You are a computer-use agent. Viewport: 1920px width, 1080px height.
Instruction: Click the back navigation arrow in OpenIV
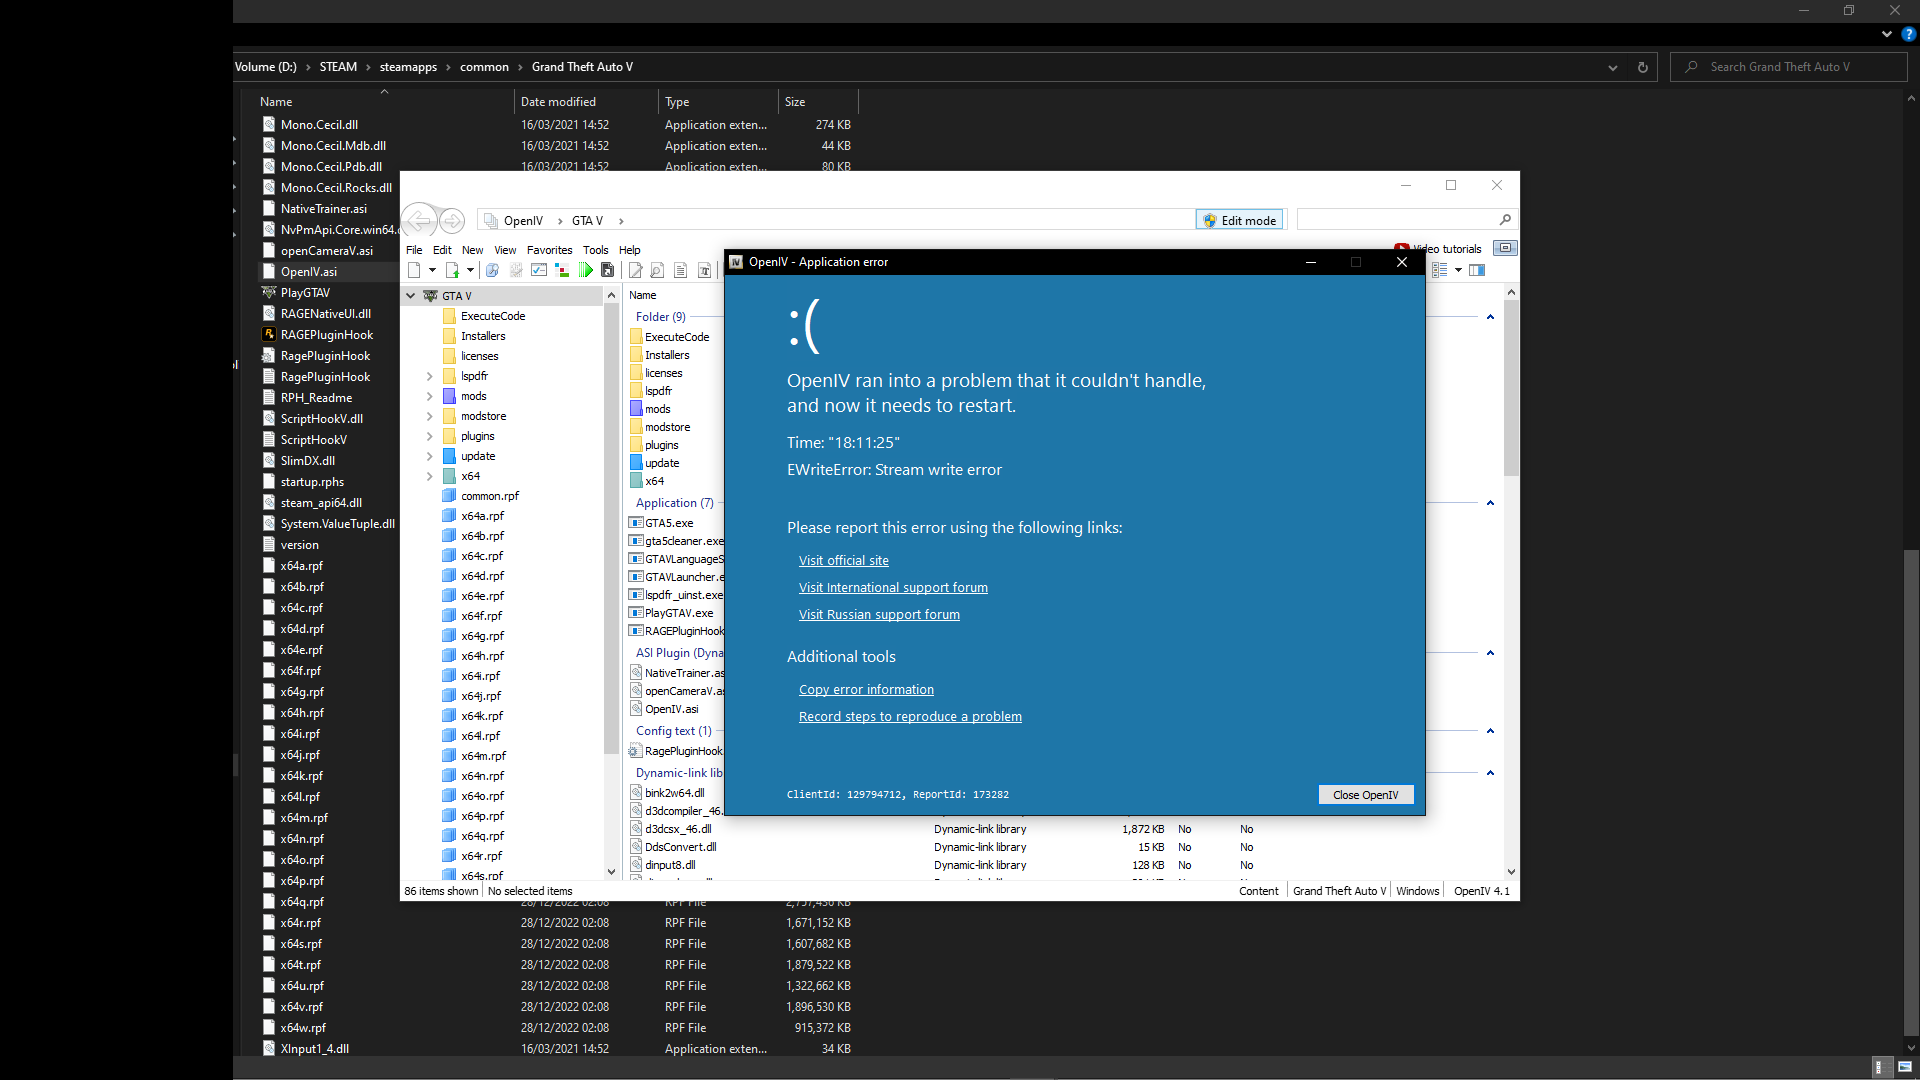pos(420,220)
